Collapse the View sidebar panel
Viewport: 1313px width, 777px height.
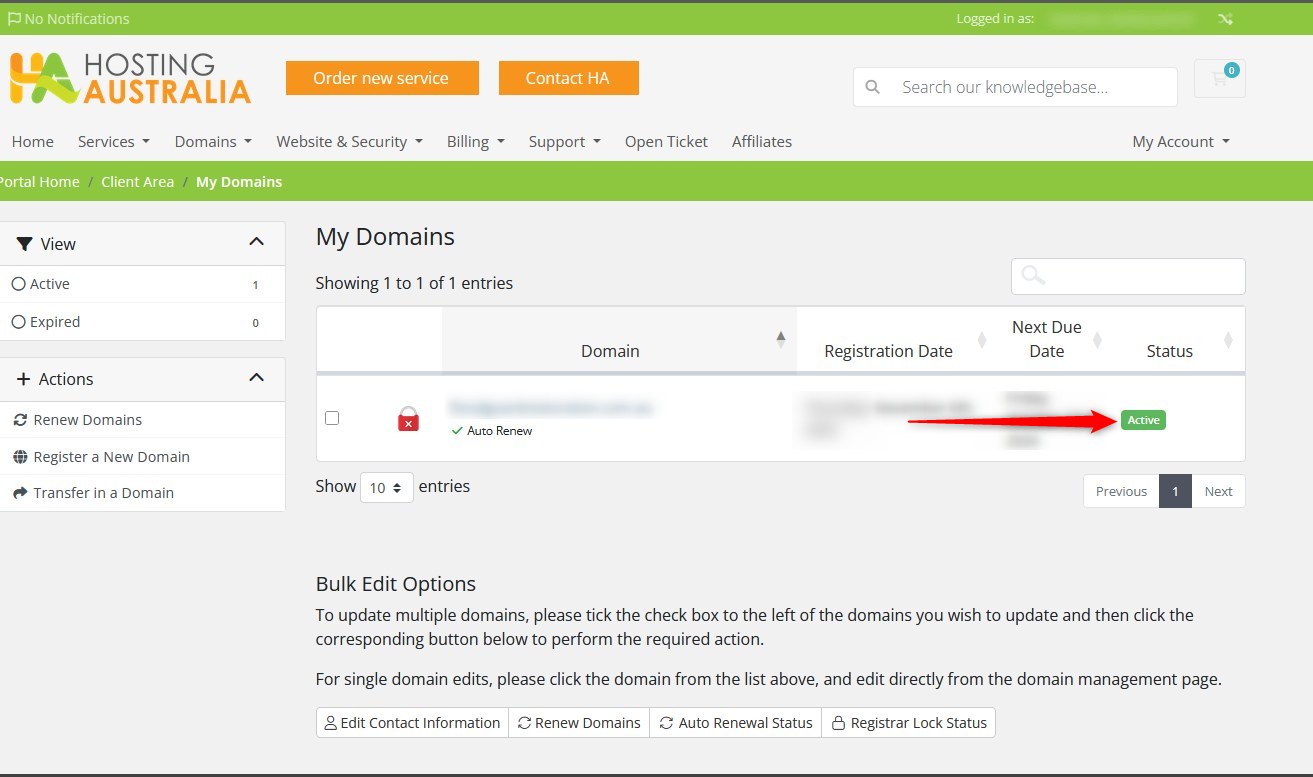click(256, 243)
